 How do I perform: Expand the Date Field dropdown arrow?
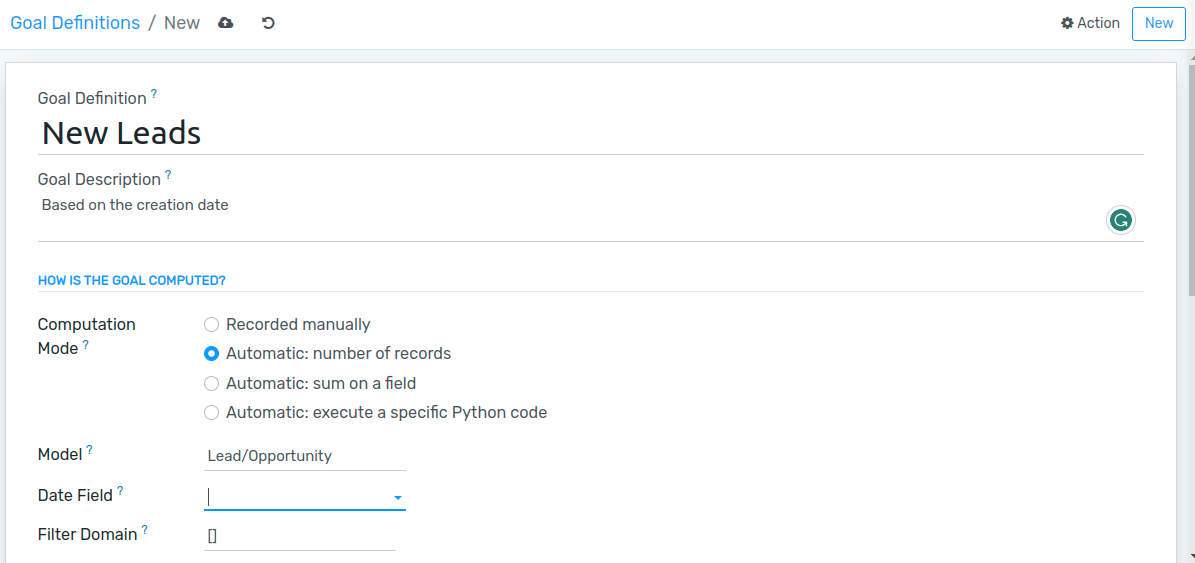397,498
